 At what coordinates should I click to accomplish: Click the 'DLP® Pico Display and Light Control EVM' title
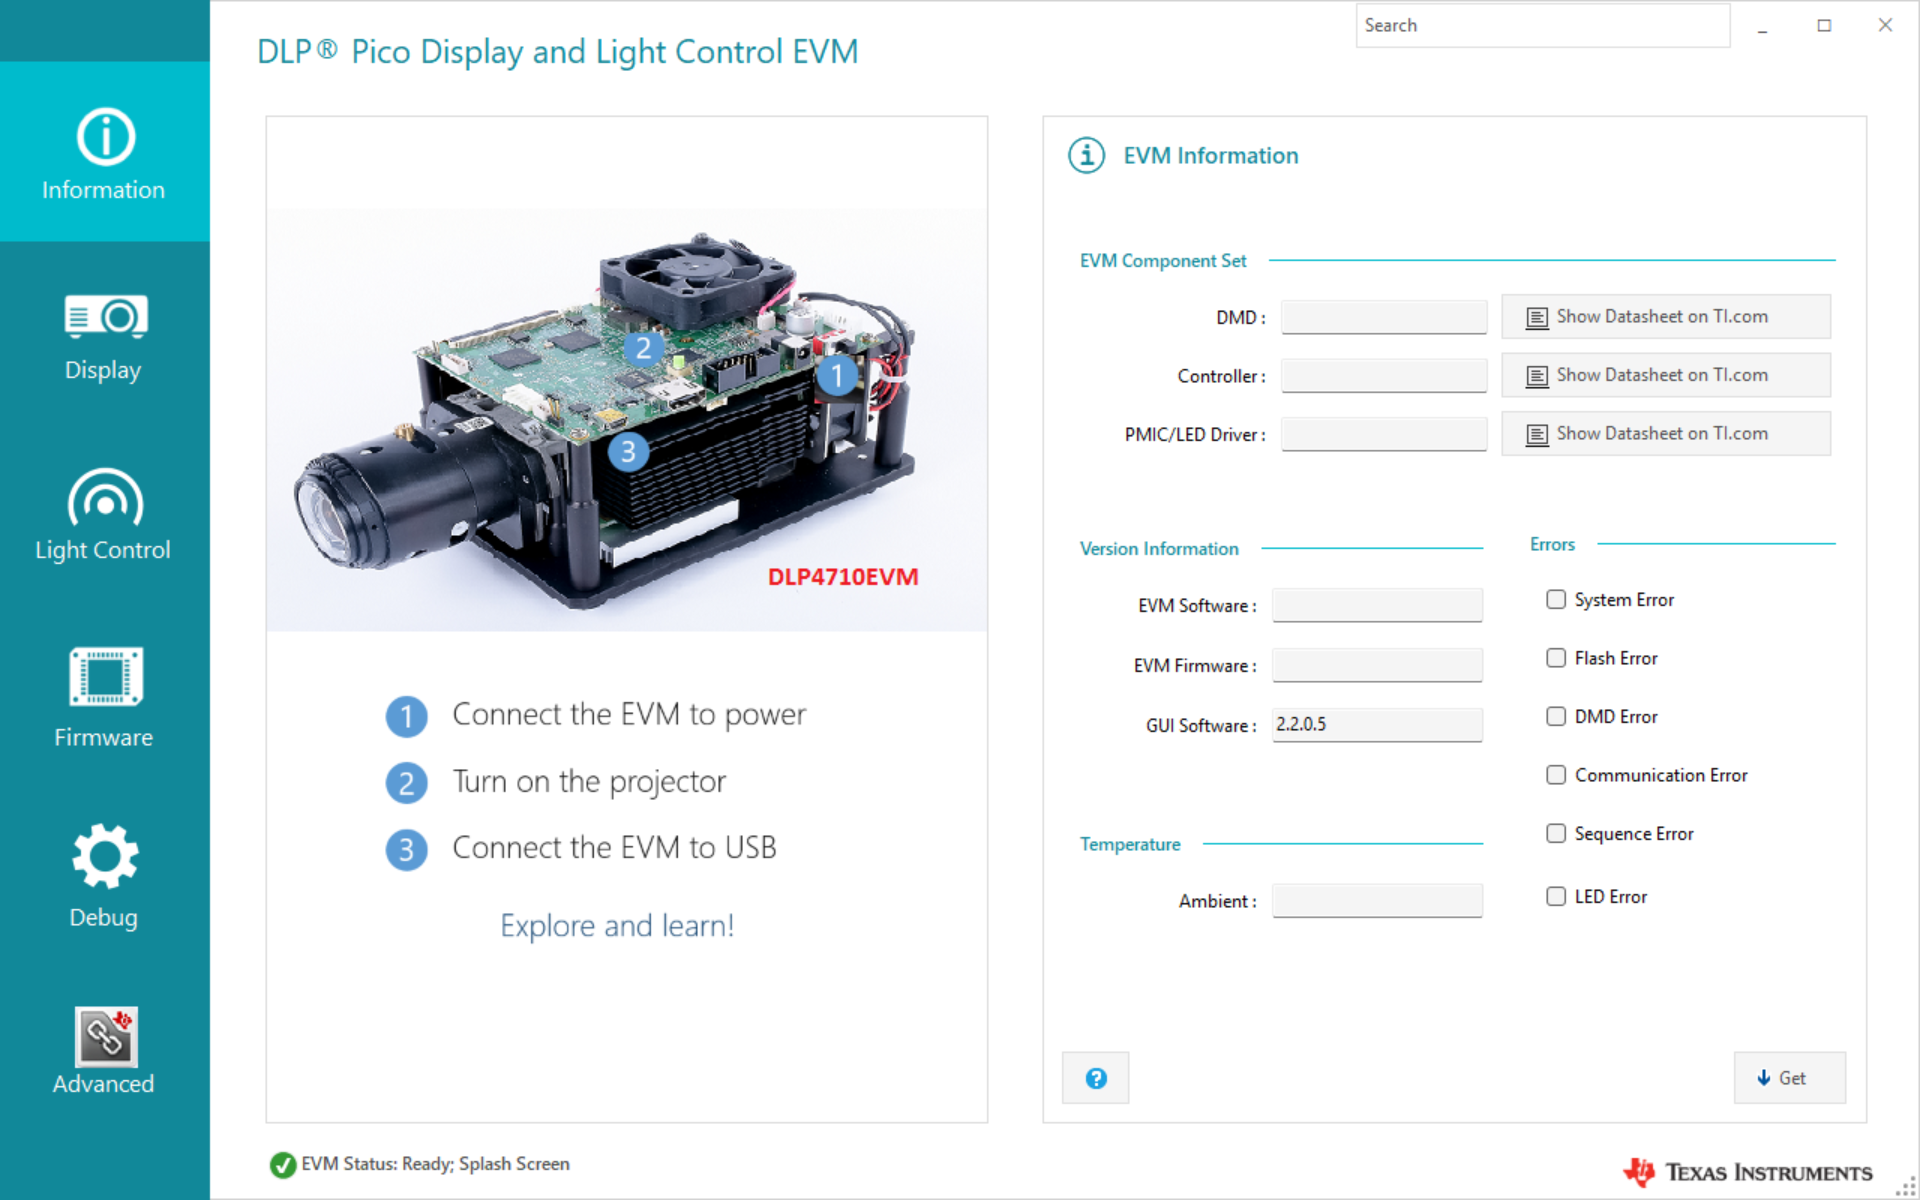[558, 51]
